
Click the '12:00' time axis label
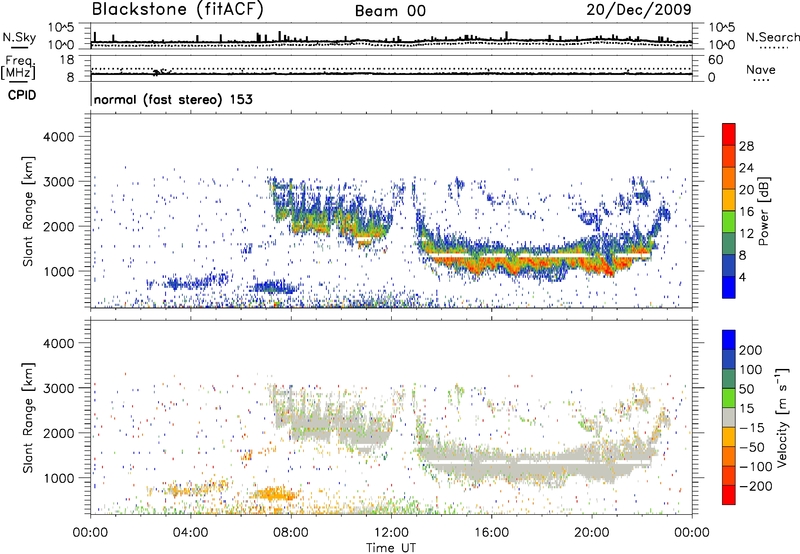[x=391, y=533]
